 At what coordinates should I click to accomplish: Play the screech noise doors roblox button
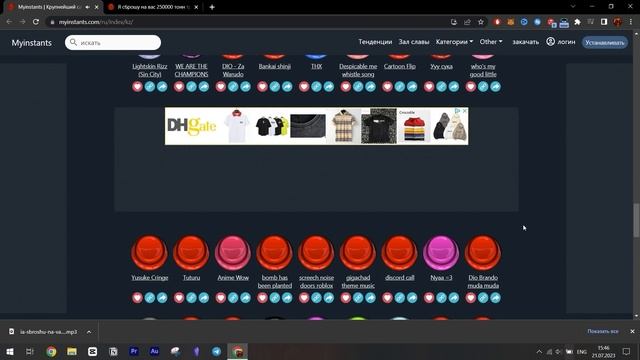pos(316,253)
